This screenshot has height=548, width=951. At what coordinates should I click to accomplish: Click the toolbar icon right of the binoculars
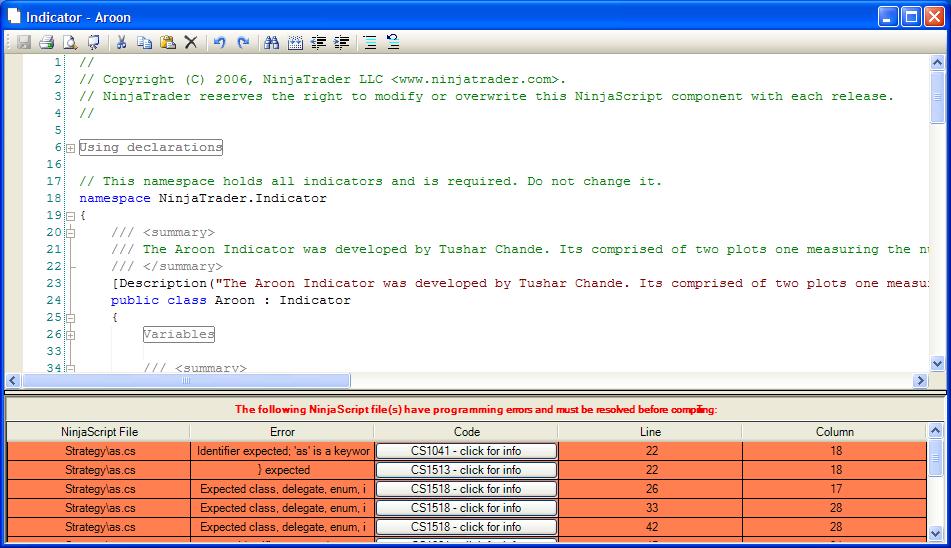click(295, 42)
